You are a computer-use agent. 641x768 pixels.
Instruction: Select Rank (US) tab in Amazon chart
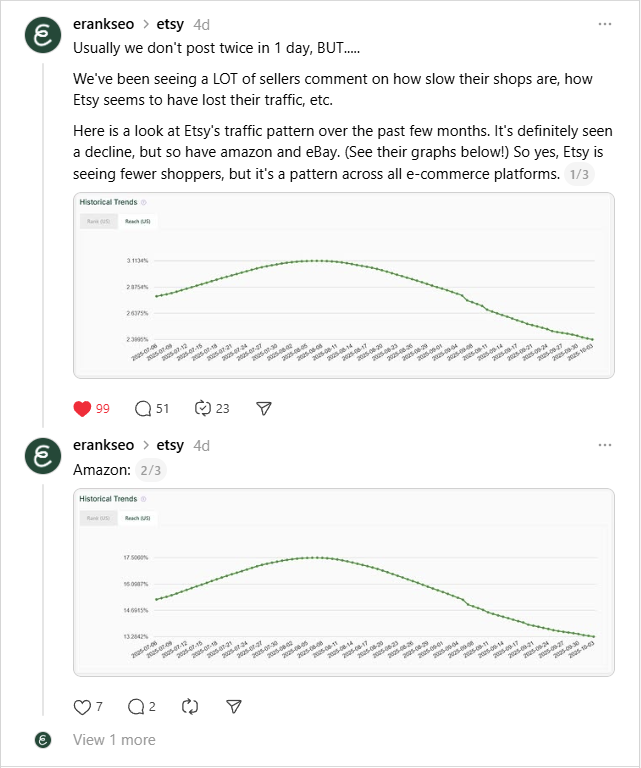98,519
